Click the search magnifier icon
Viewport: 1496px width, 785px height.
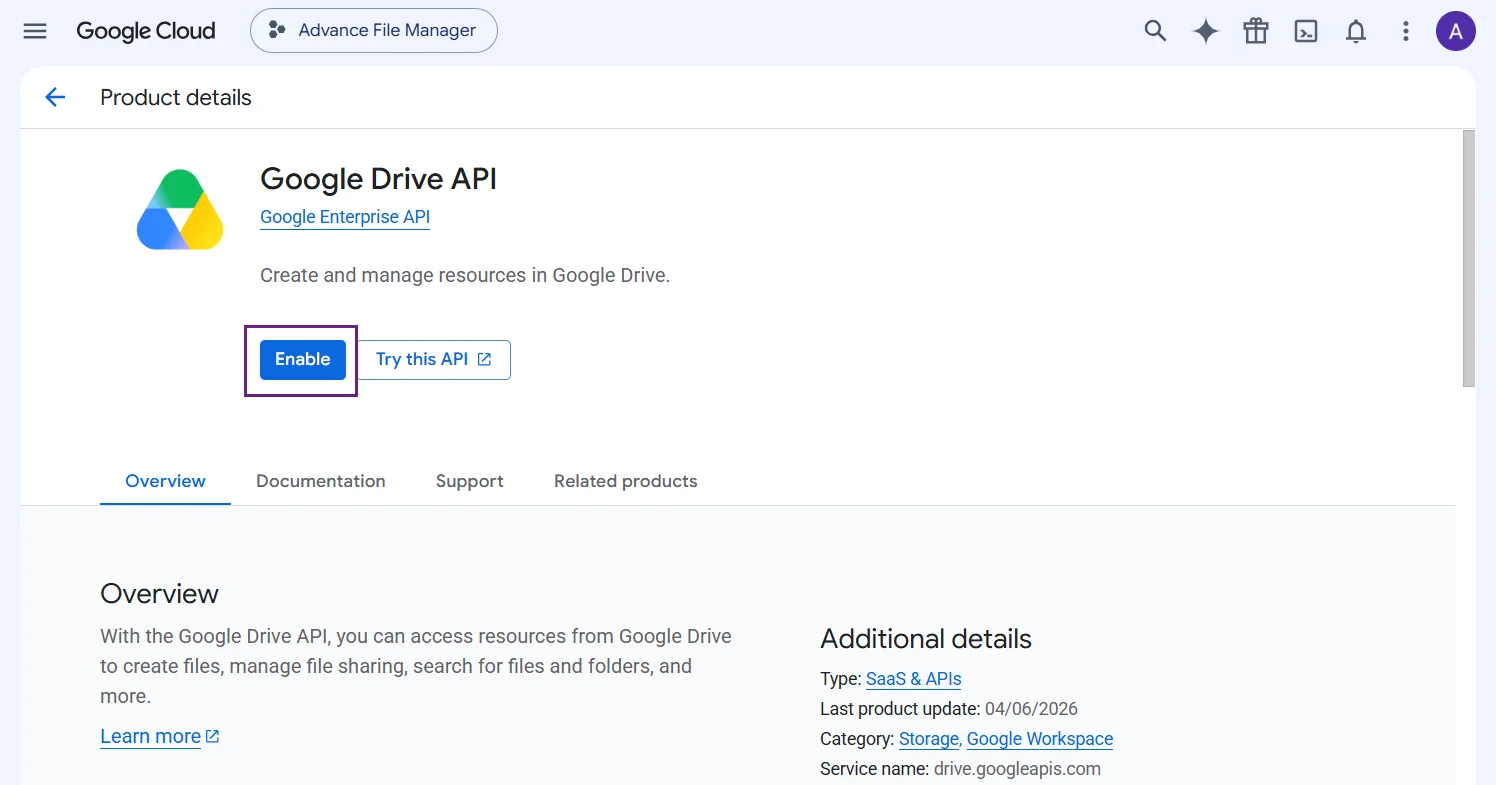pyautogui.click(x=1155, y=31)
